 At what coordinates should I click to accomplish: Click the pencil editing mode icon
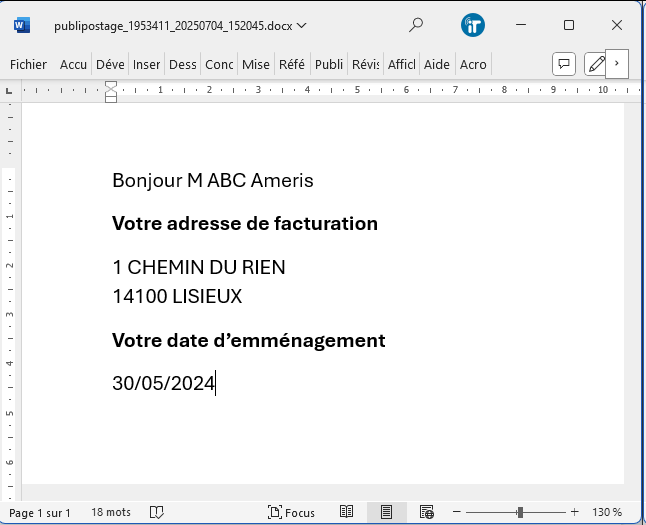point(596,64)
